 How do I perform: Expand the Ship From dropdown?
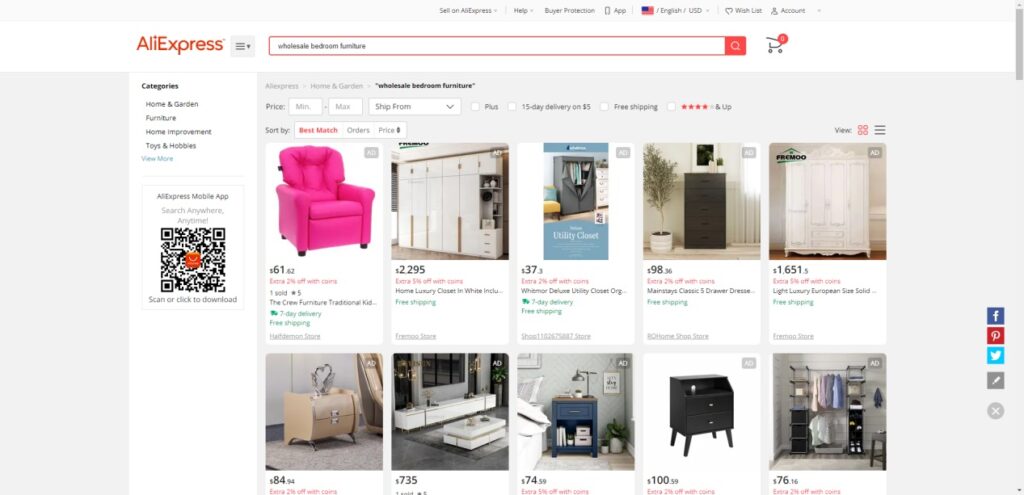pos(415,106)
